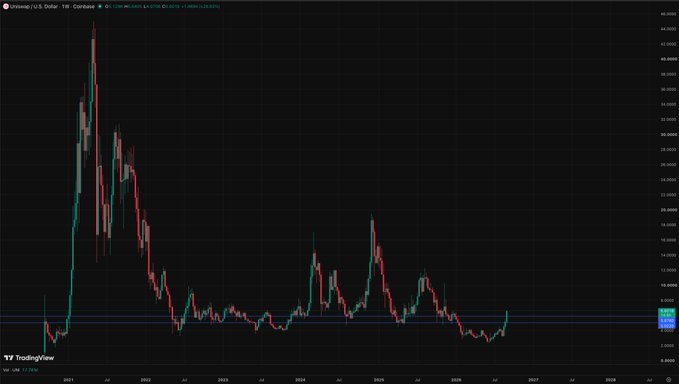Click the green market status dot
The width and height of the screenshot is (679, 384).
pos(100,6)
